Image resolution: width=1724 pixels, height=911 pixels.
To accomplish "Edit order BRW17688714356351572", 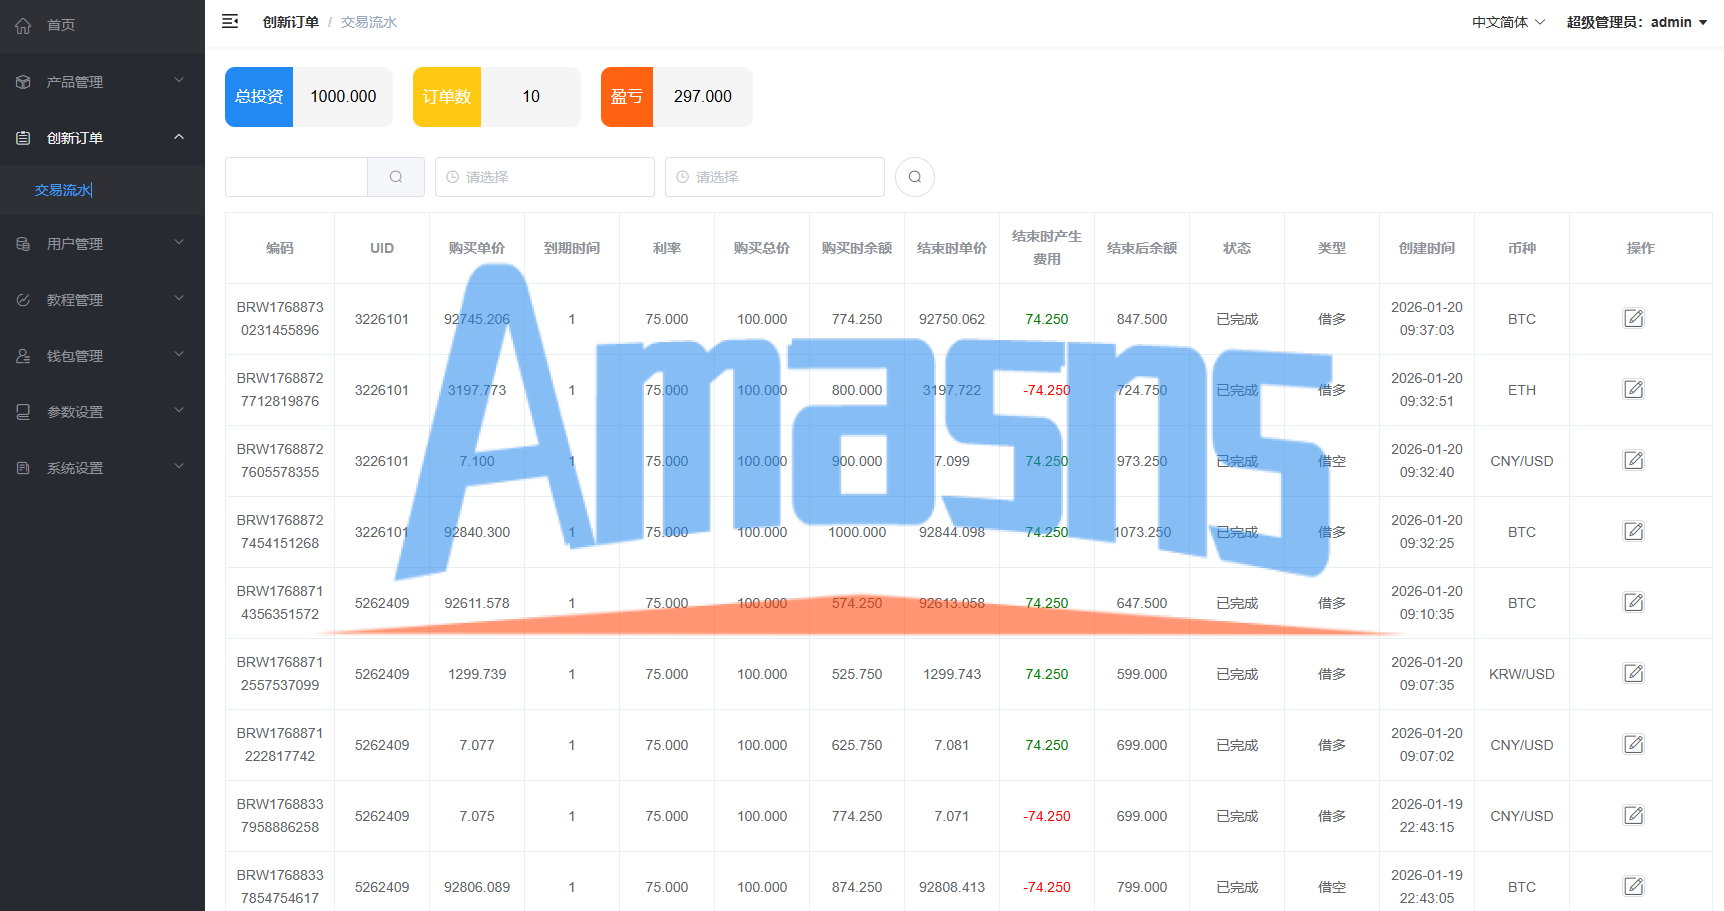I will [x=1633, y=602].
